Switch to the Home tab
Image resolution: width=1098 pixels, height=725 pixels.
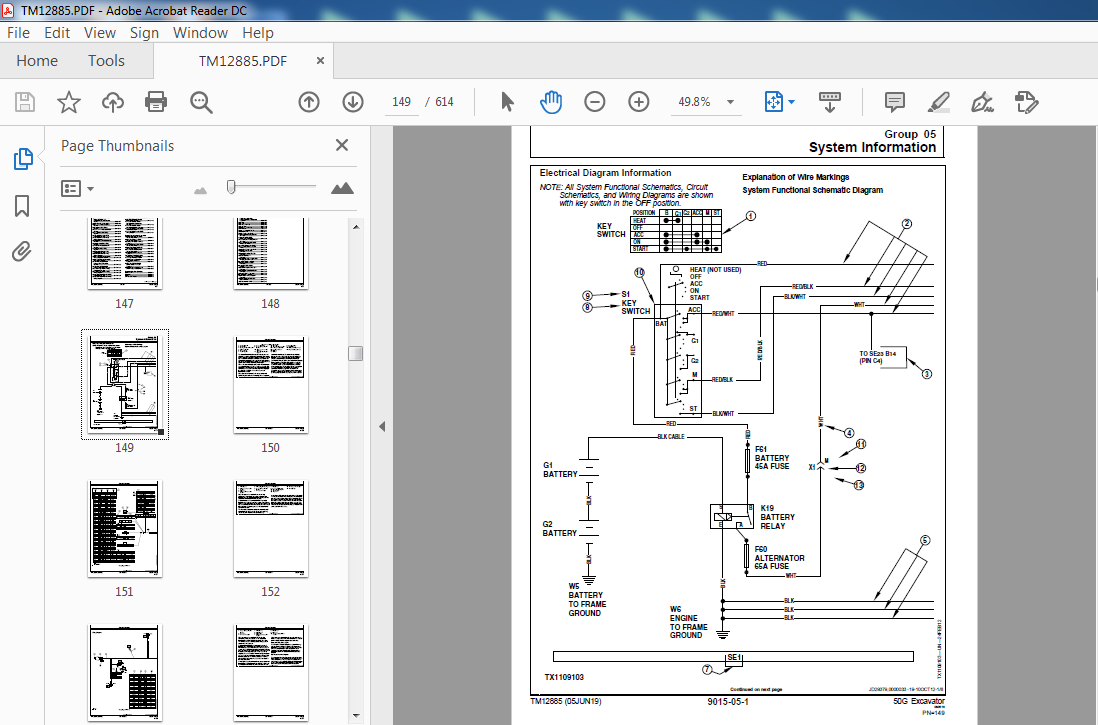(37, 61)
